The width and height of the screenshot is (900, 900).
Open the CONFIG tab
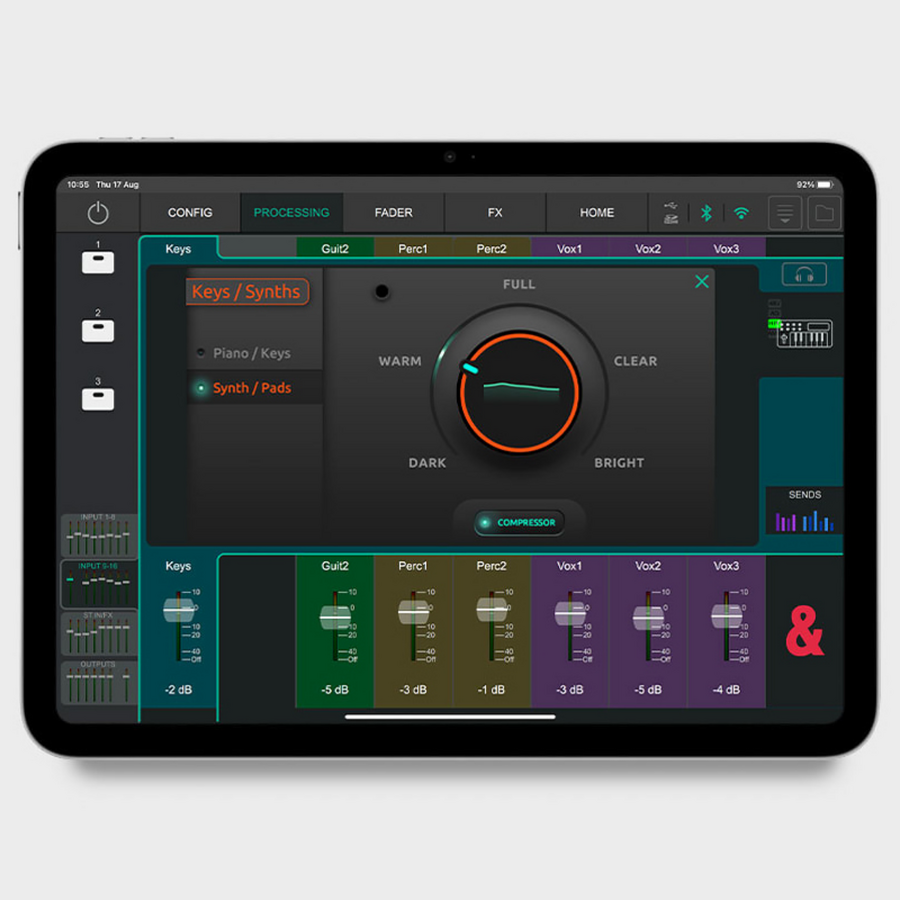point(190,213)
